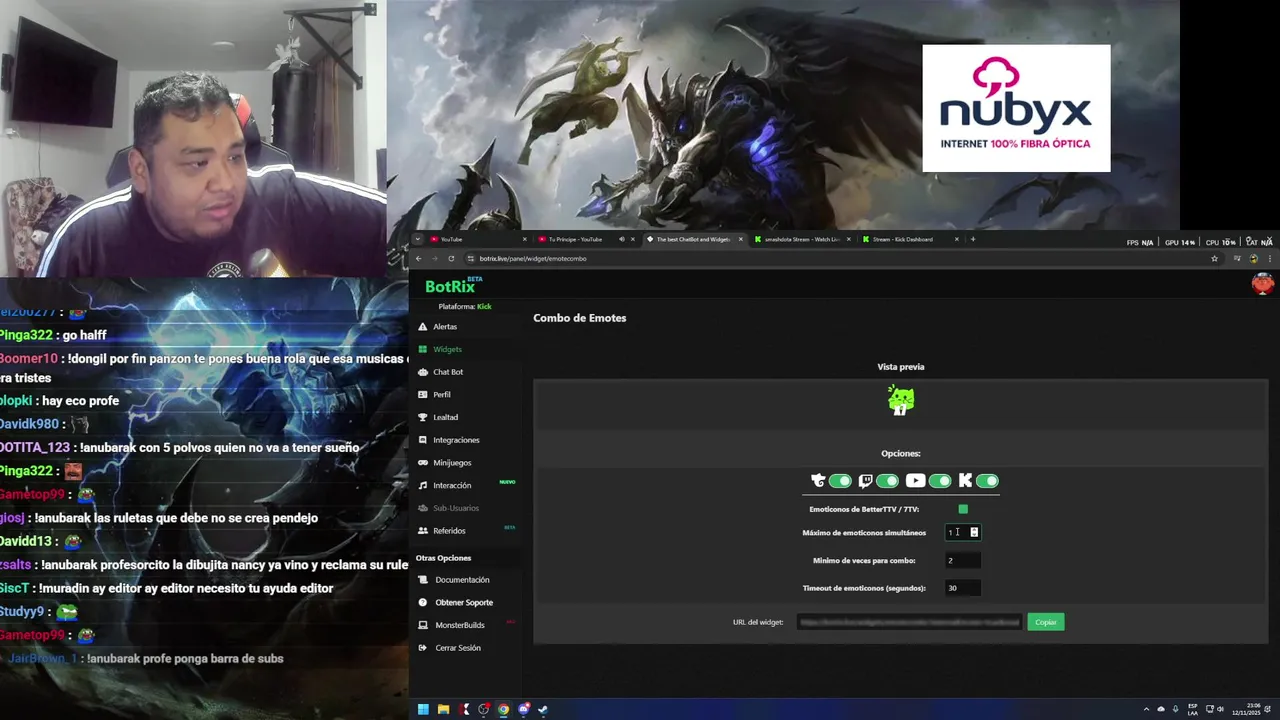Open Alertas in the BotRix sidebar
The height and width of the screenshot is (720, 1280).
pyautogui.click(x=445, y=327)
